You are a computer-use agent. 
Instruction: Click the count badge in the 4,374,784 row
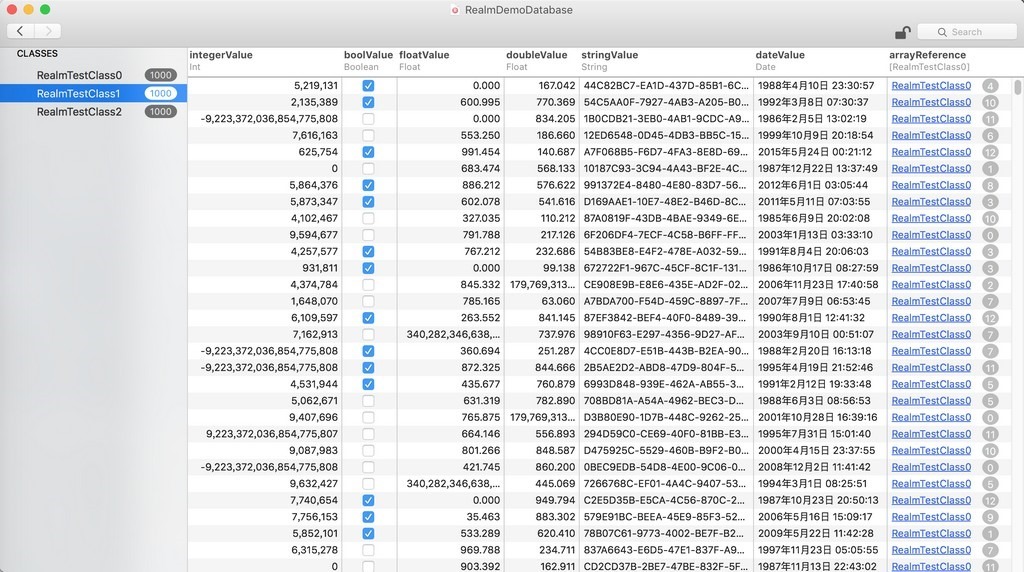(x=990, y=285)
